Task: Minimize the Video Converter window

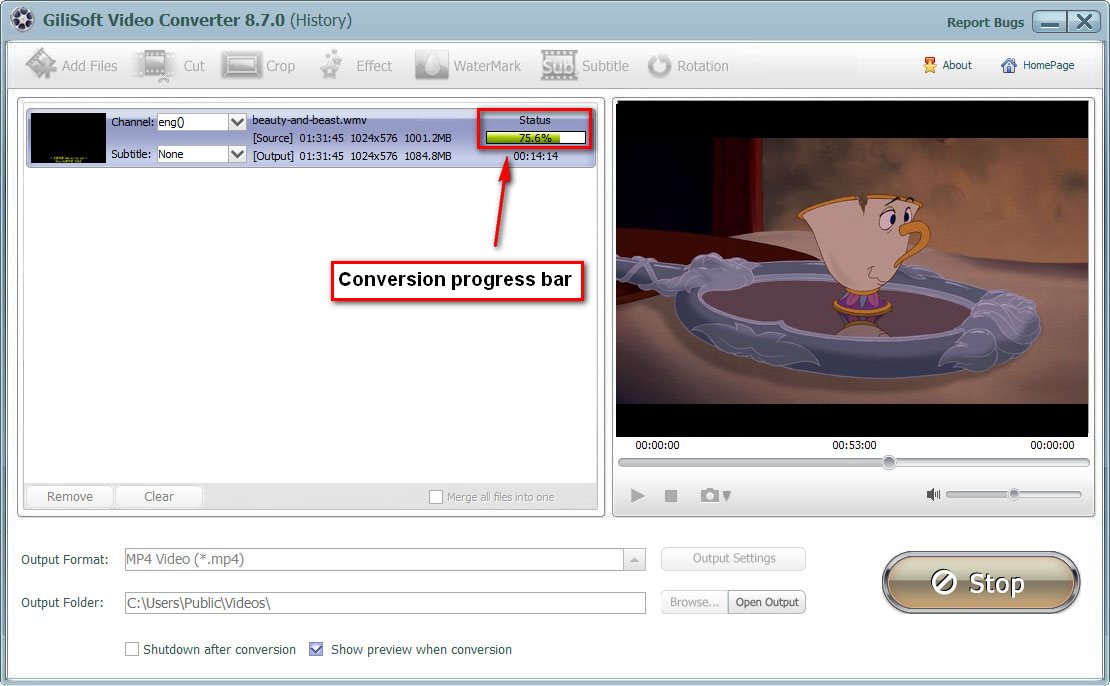Action: pyautogui.click(x=1049, y=21)
